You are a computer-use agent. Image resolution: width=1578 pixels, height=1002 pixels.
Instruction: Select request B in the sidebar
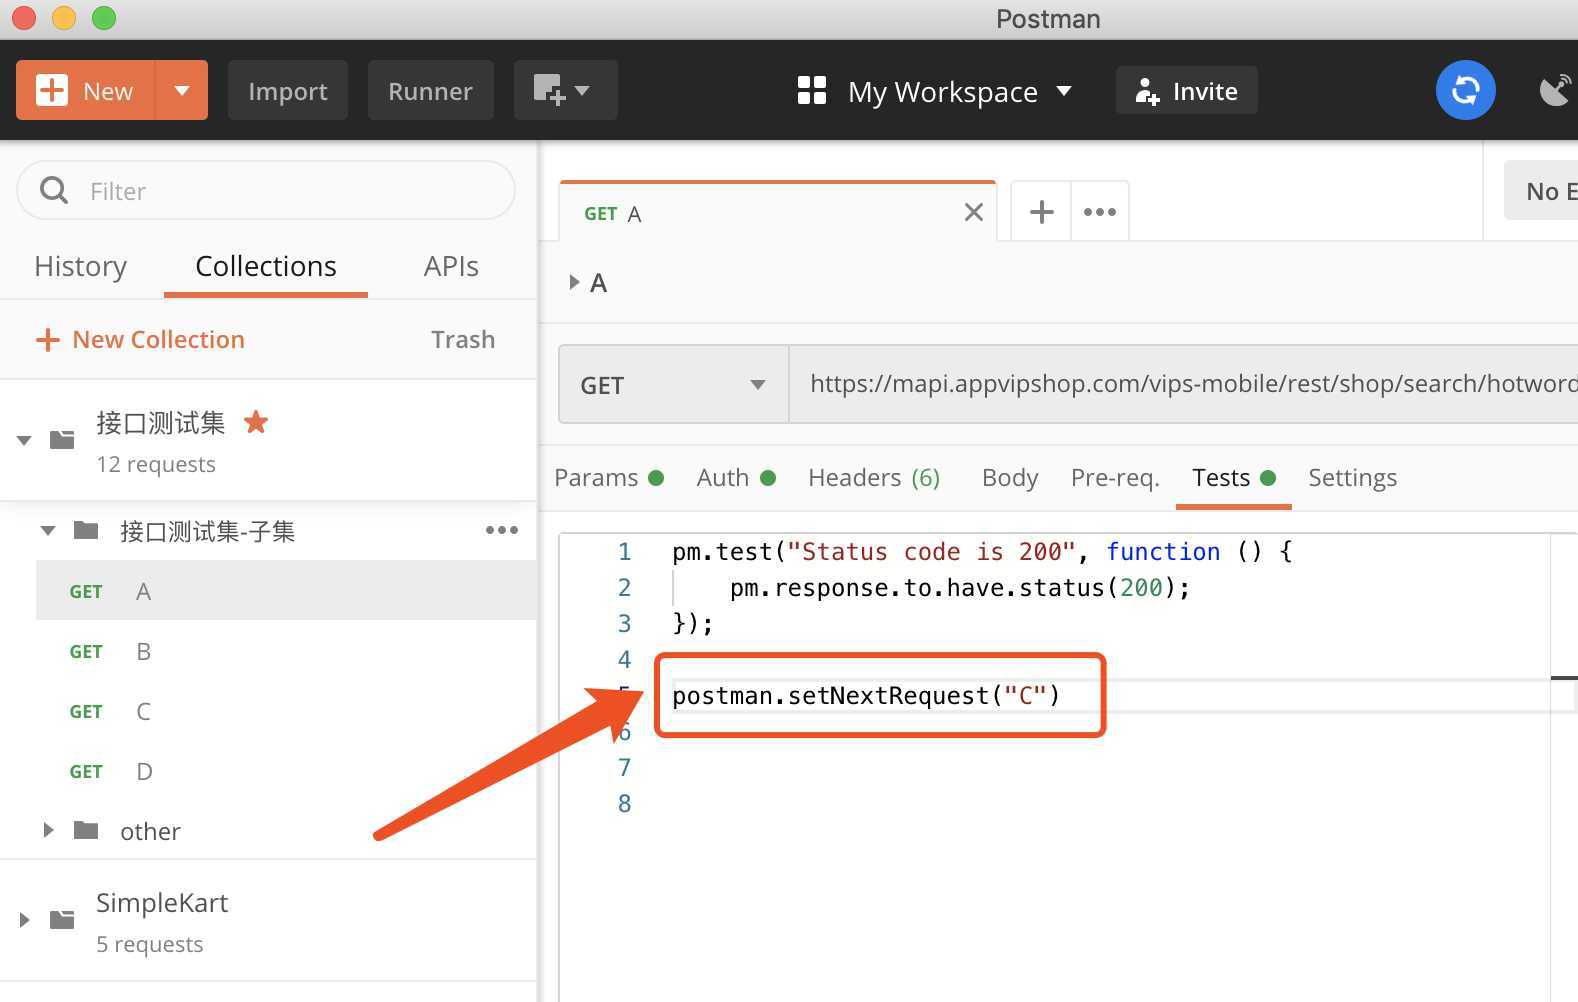[x=286, y=651]
